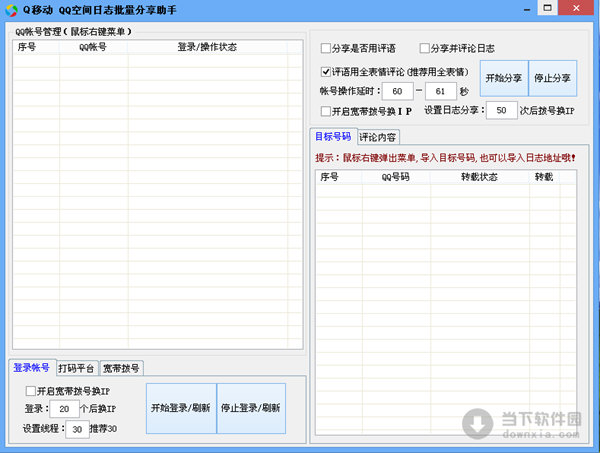
Task: Click the delay minimum field showing 60
Action: [x=396, y=91]
